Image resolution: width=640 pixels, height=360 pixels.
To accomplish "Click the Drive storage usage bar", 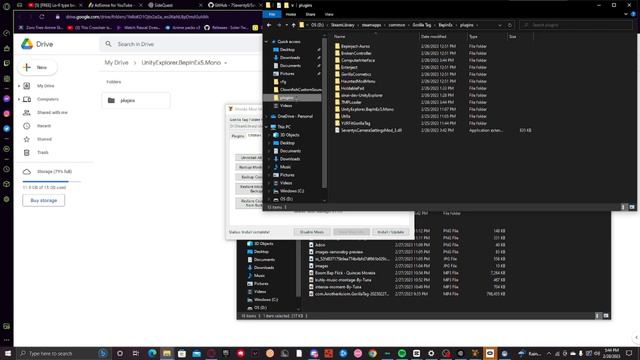I will click(x=51, y=181).
